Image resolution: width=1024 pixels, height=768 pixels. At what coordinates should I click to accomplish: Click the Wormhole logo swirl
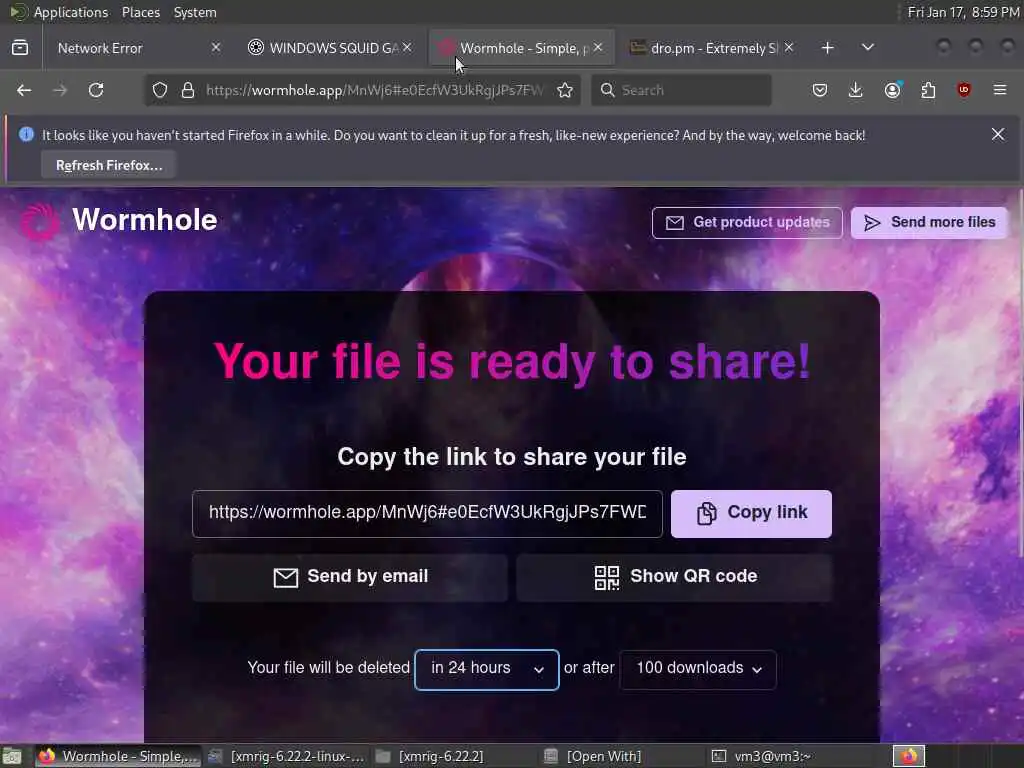(40, 221)
